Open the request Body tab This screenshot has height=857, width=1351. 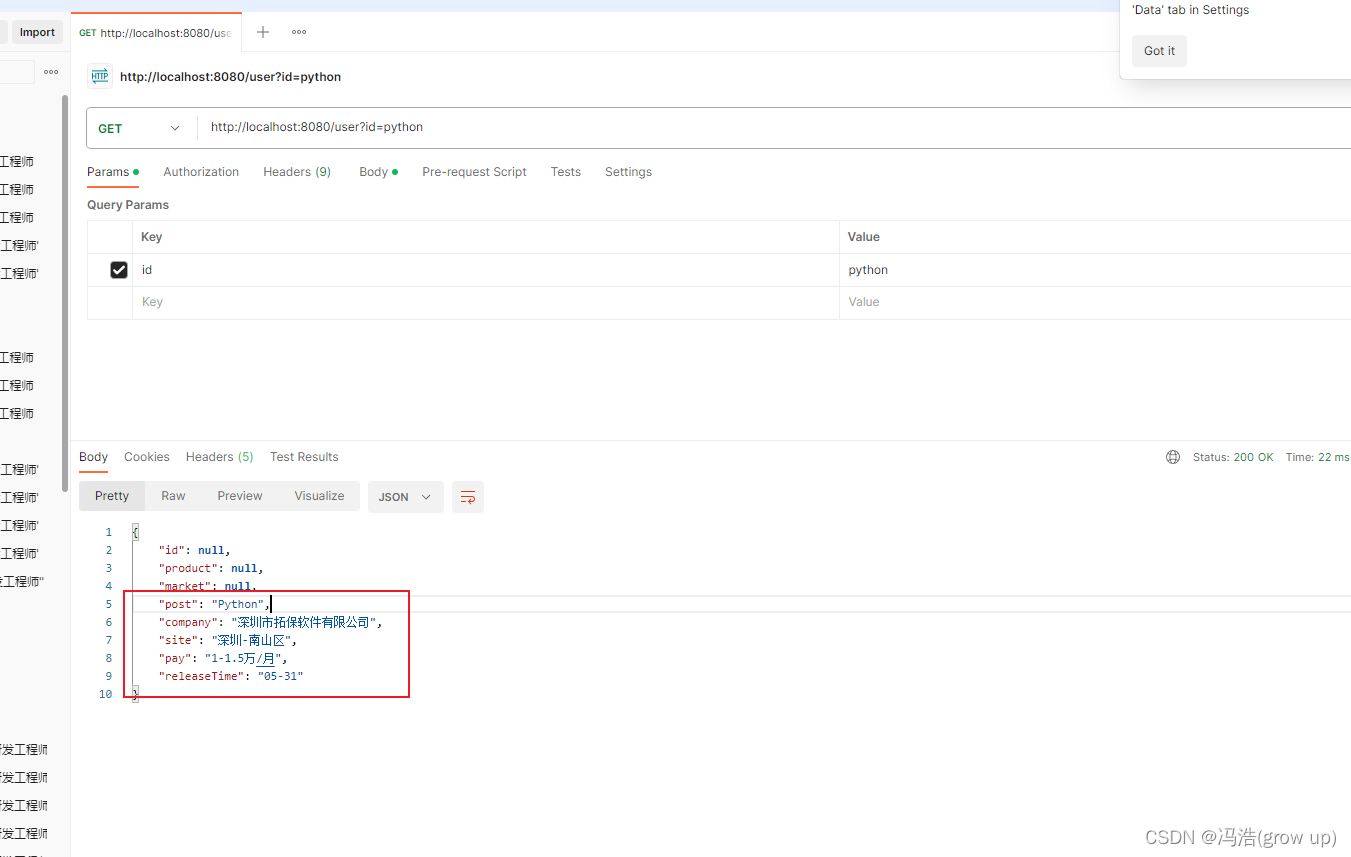pyautogui.click(x=378, y=172)
